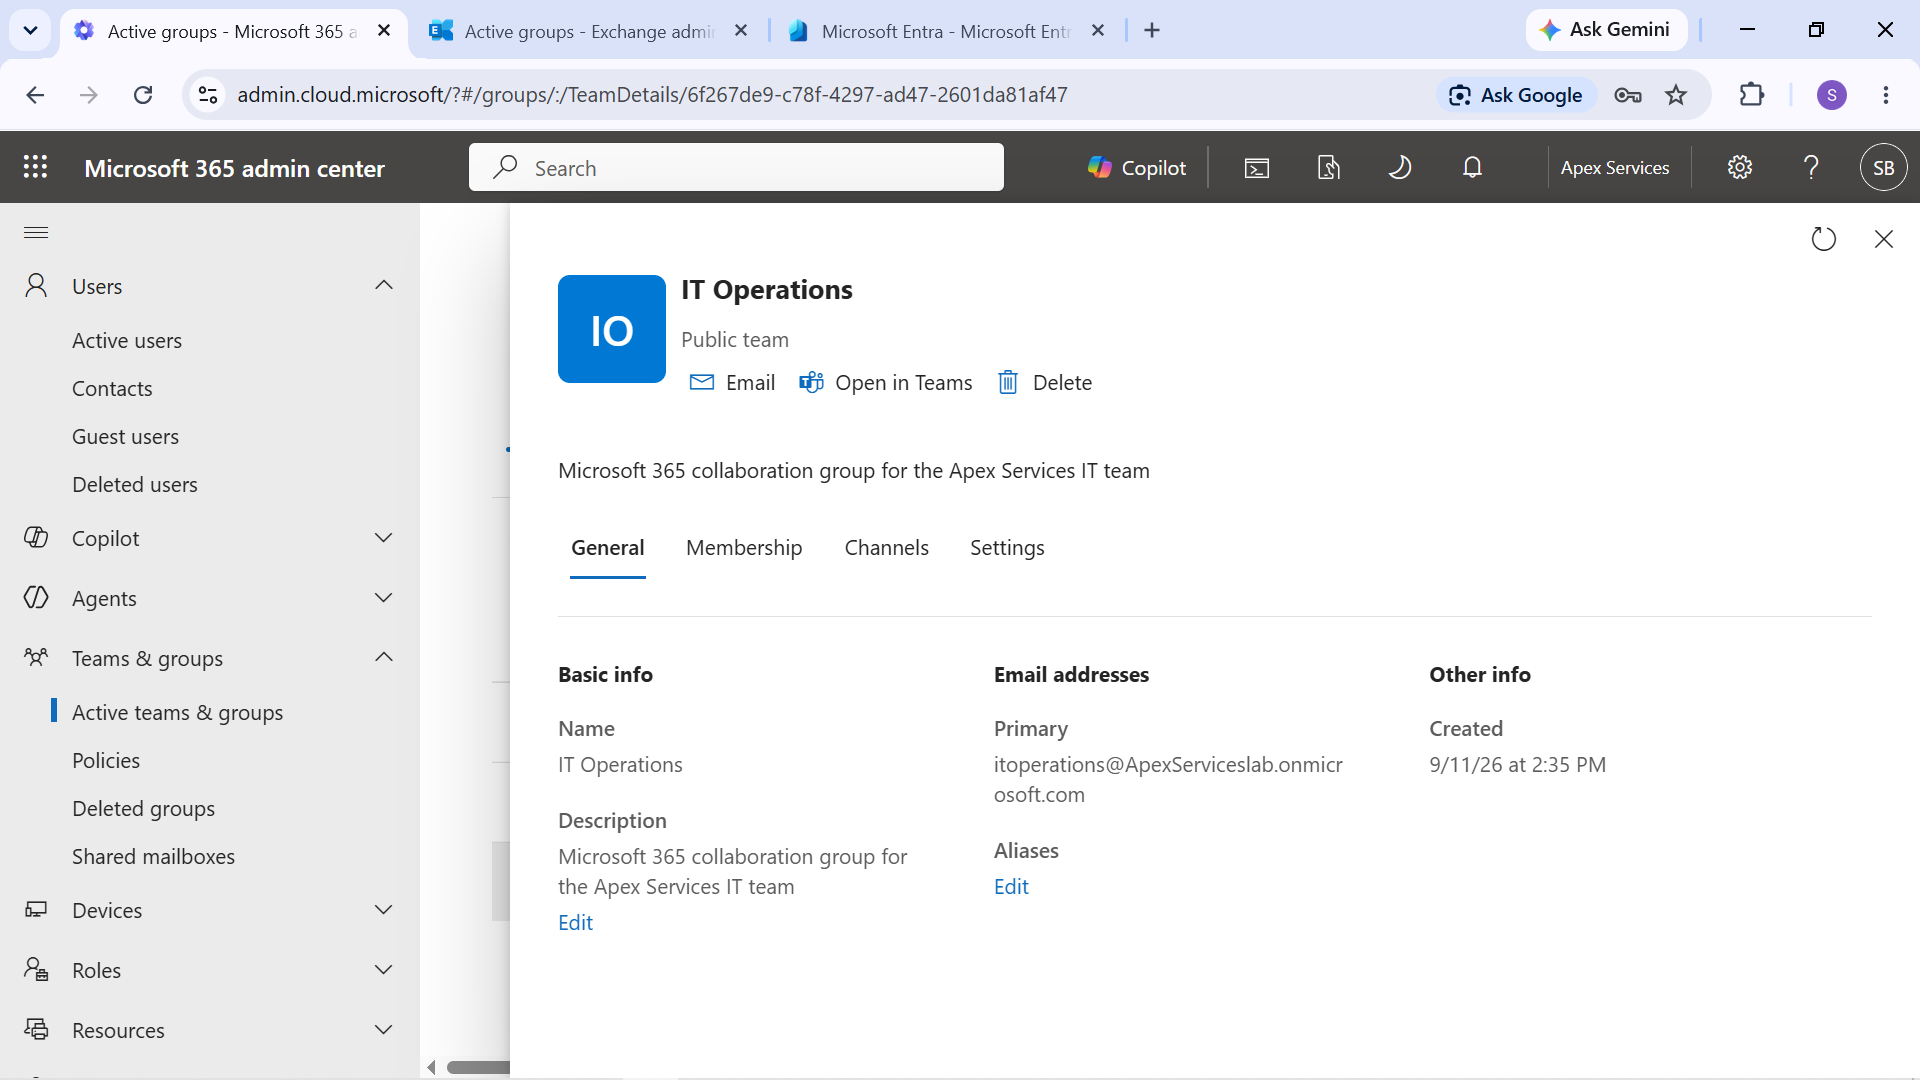Collapse the navigation hamburger menu
This screenshot has width=1920, height=1080.
click(x=36, y=233)
